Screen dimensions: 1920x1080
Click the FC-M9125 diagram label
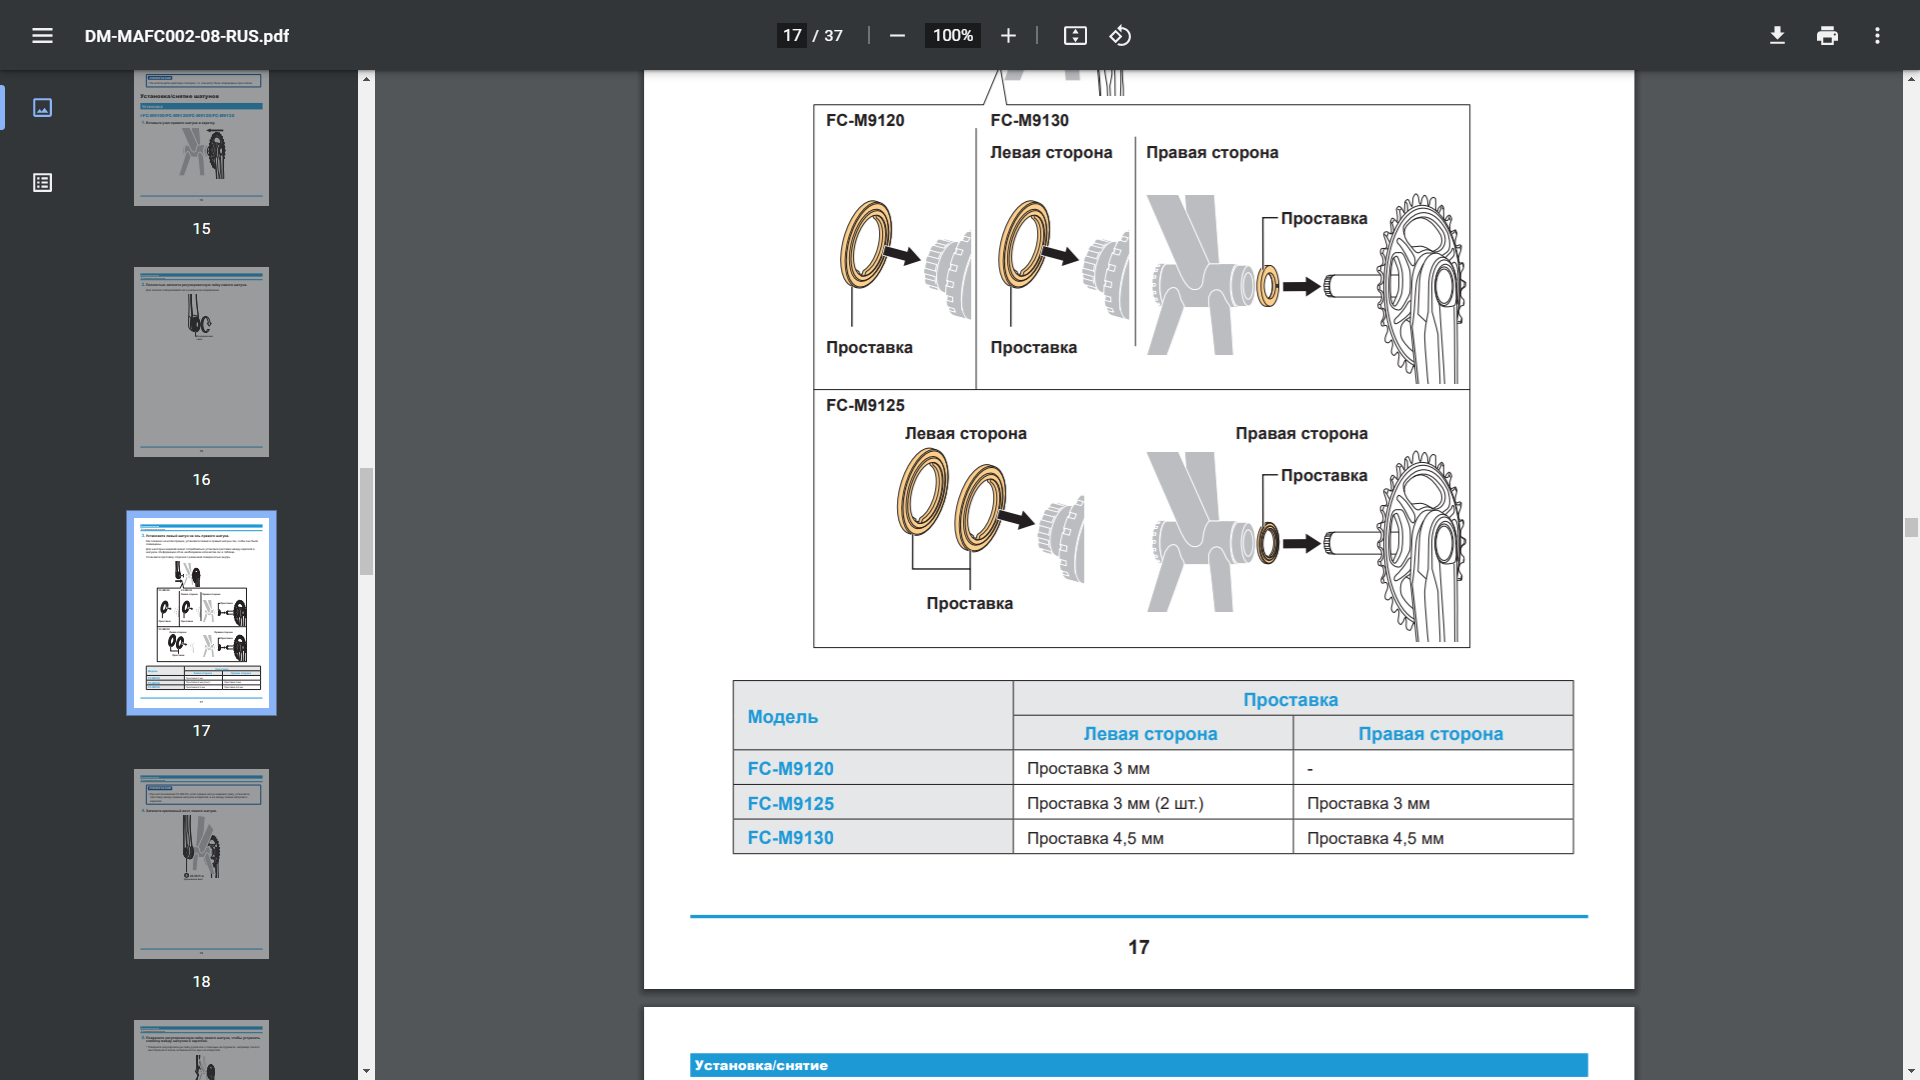[865, 405]
